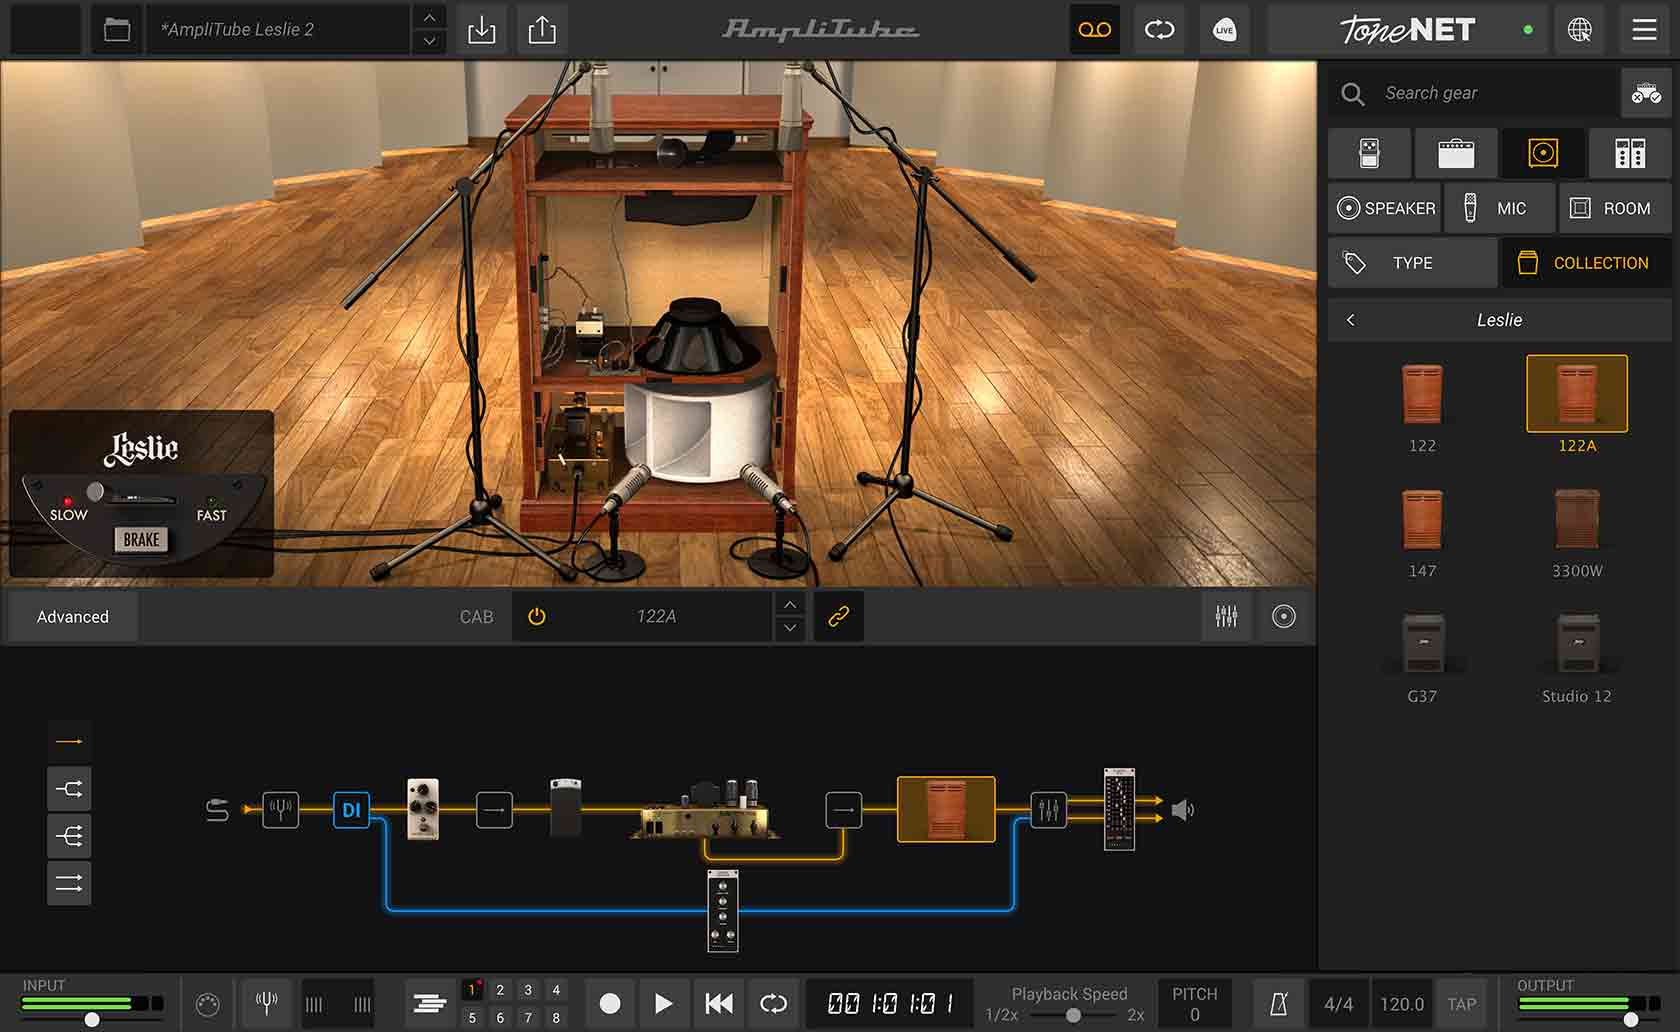Screen dimensions: 1680x1032
Task: Select the Leslie cabinet block in chain
Action: (x=946, y=809)
